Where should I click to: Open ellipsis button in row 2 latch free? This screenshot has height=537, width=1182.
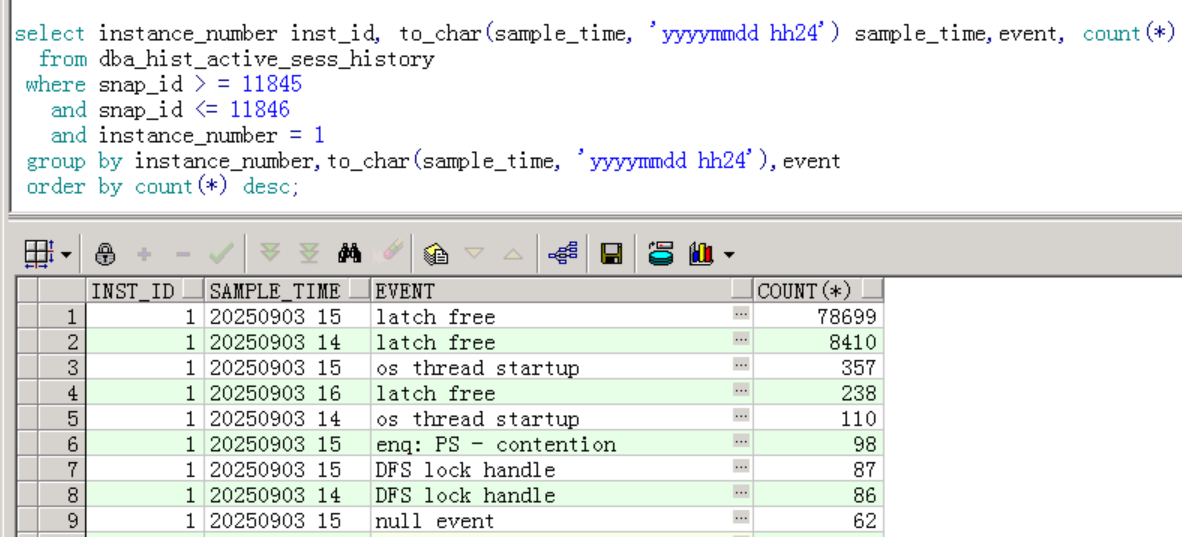[x=742, y=339]
